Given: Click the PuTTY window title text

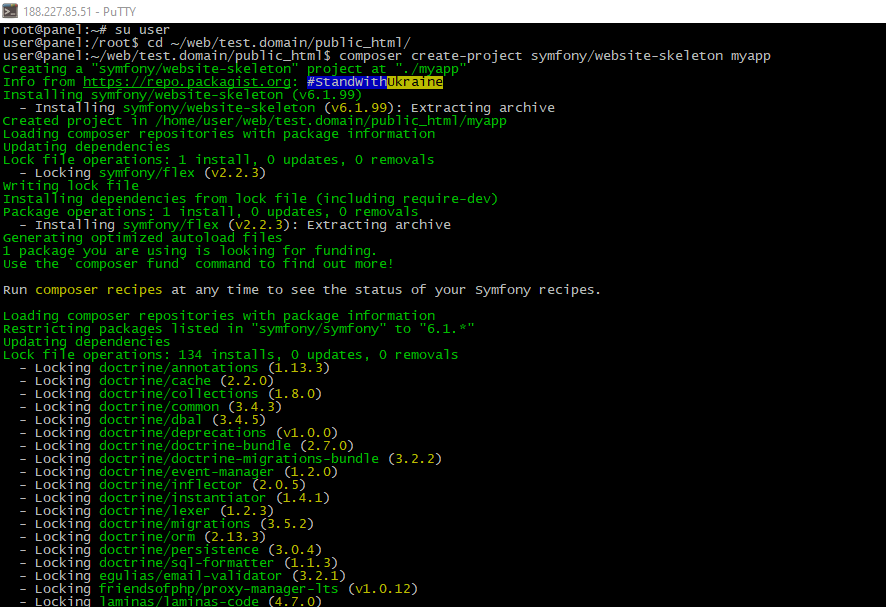Looking at the screenshot, I should (x=80, y=11).
